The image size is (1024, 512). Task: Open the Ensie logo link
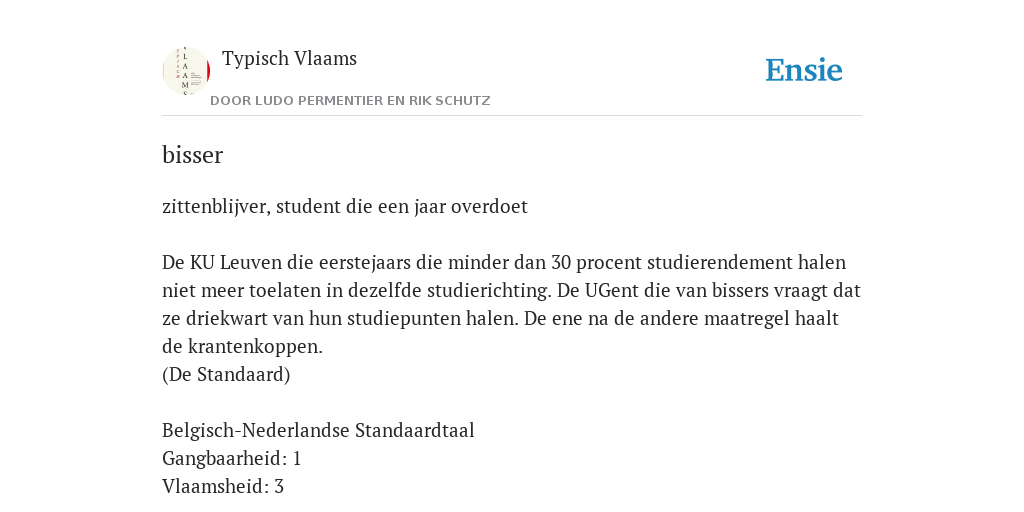pyautogui.click(x=804, y=71)
